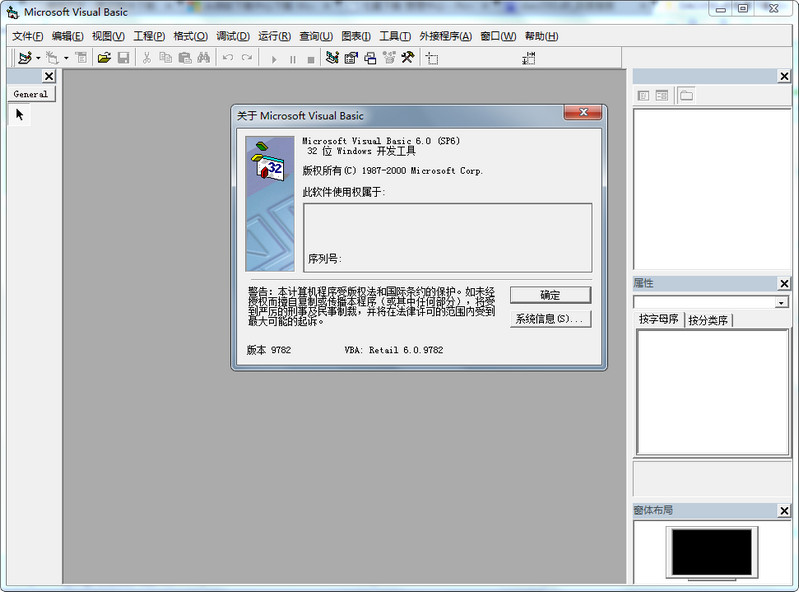Open the Form Layout Window icon
The image size is (799, 592).
pos(370,58)
